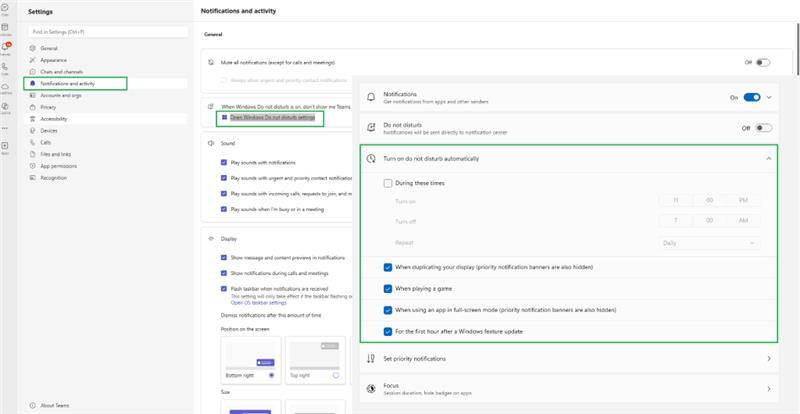Screen dimensions: 800x414
Task: Select Bottom right notification position radio
Action: 271,375
